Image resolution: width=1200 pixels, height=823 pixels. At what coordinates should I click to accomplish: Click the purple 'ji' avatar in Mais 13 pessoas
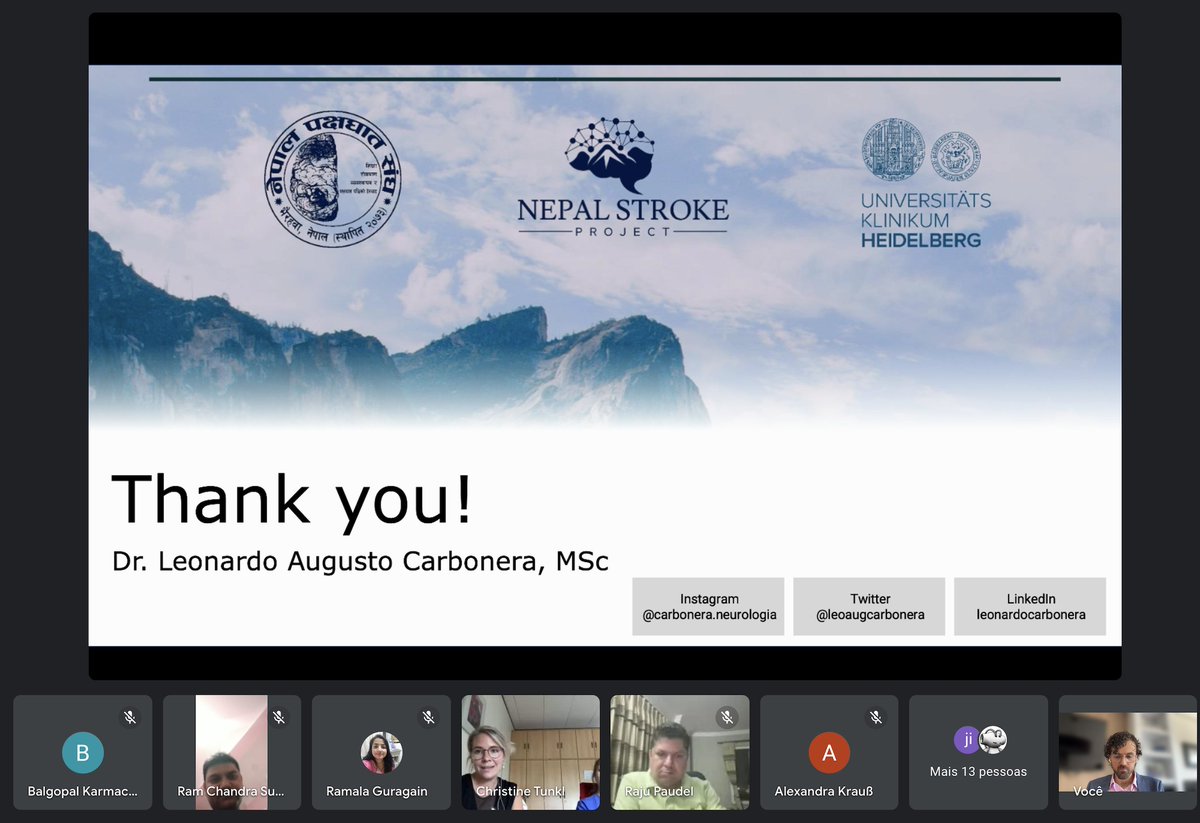click(966, 740)
